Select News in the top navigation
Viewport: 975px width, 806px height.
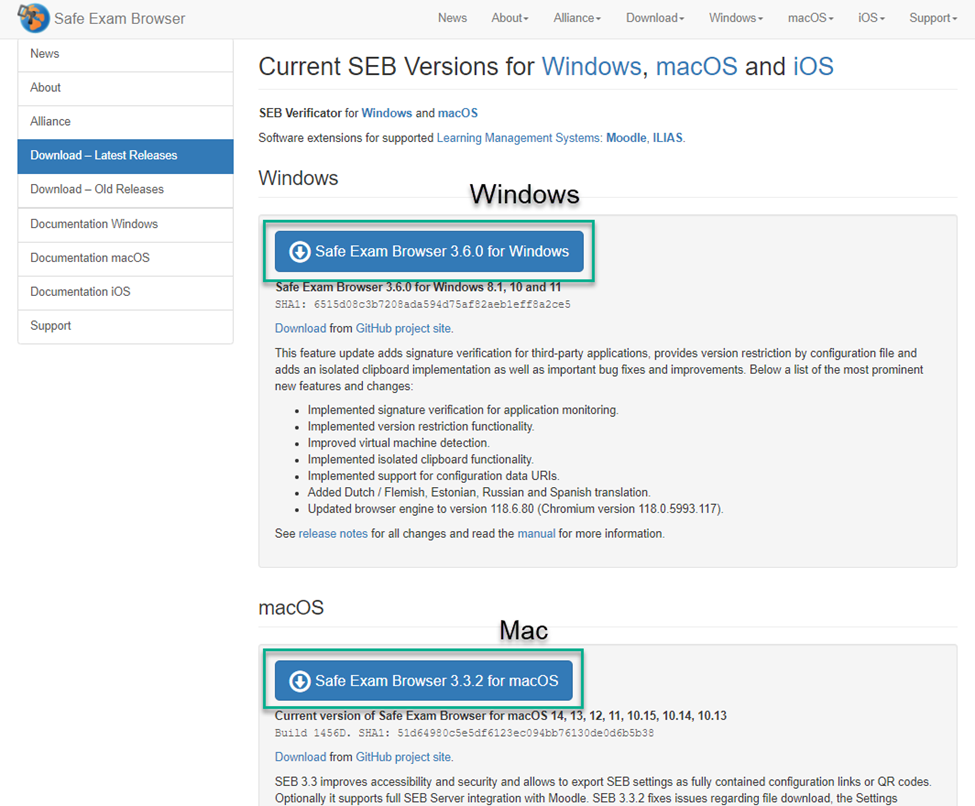point(452,17)
